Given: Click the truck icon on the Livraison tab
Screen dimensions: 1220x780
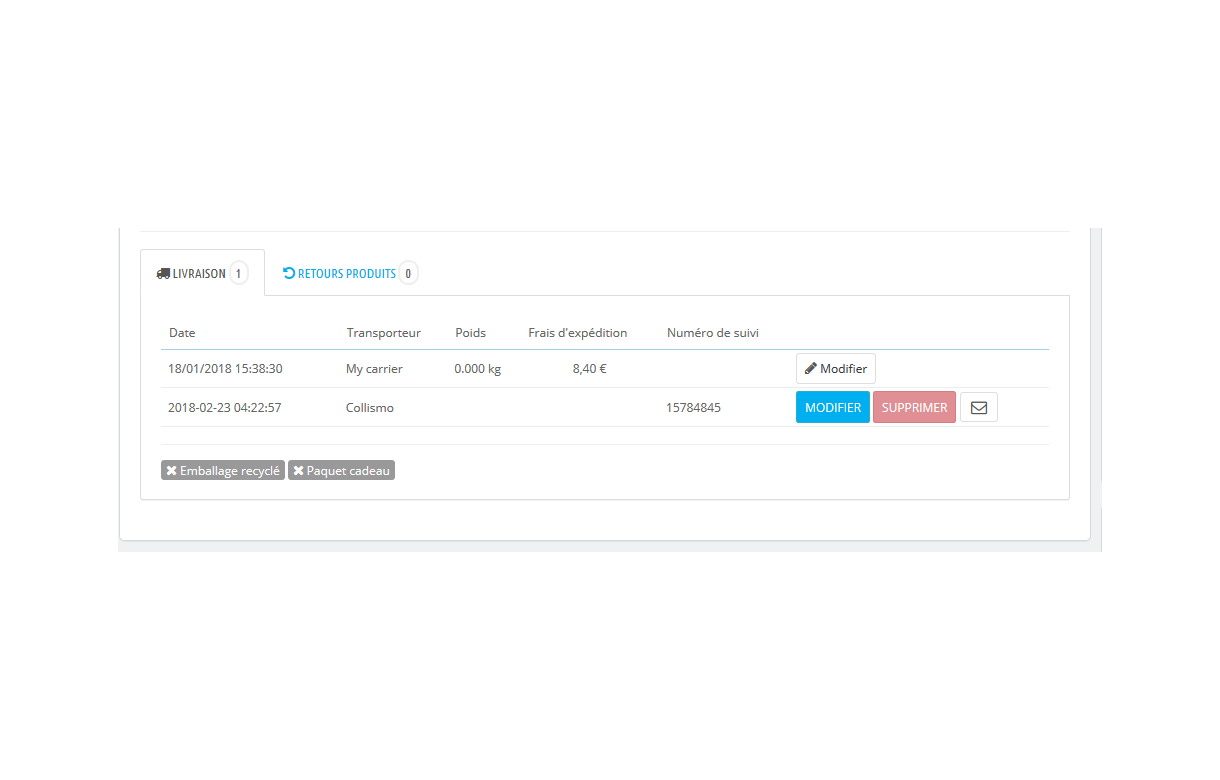Looking at the screenshot, I should point(164,272).
